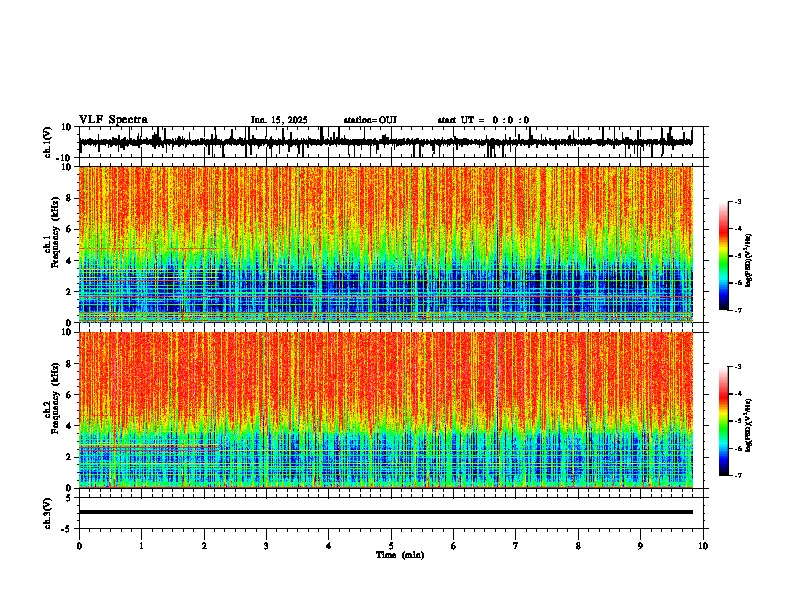Click the ch.2 color bar units label
Viewport: 792px width, 612px height.
coord(748,425)
